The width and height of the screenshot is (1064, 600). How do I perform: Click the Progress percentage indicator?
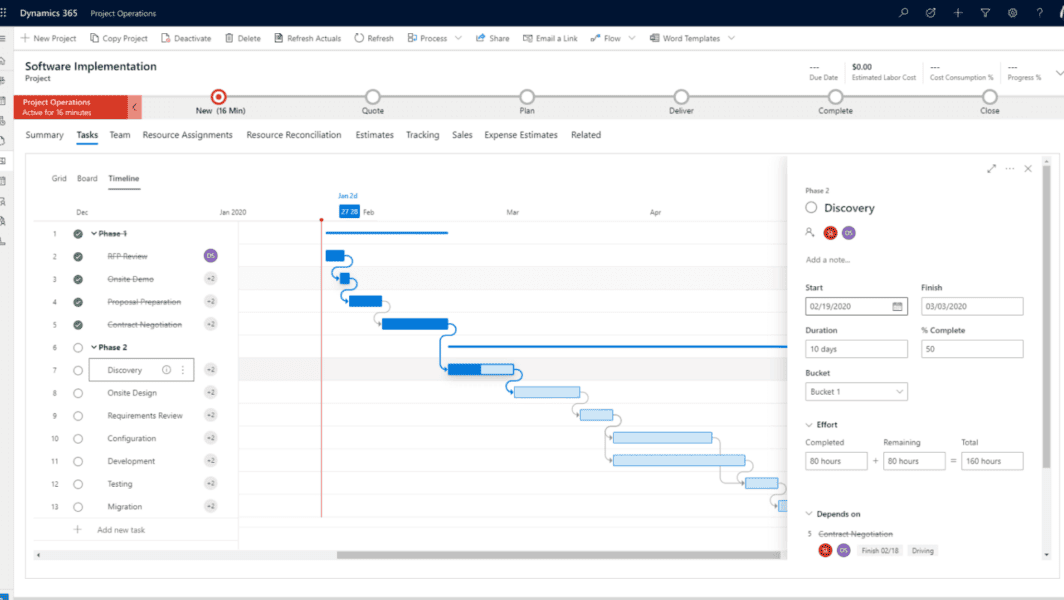point(1025,72)
